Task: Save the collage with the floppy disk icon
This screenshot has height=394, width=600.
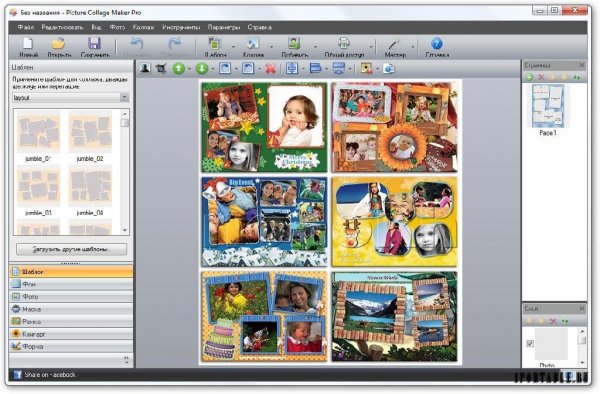Action: point(95,44)
